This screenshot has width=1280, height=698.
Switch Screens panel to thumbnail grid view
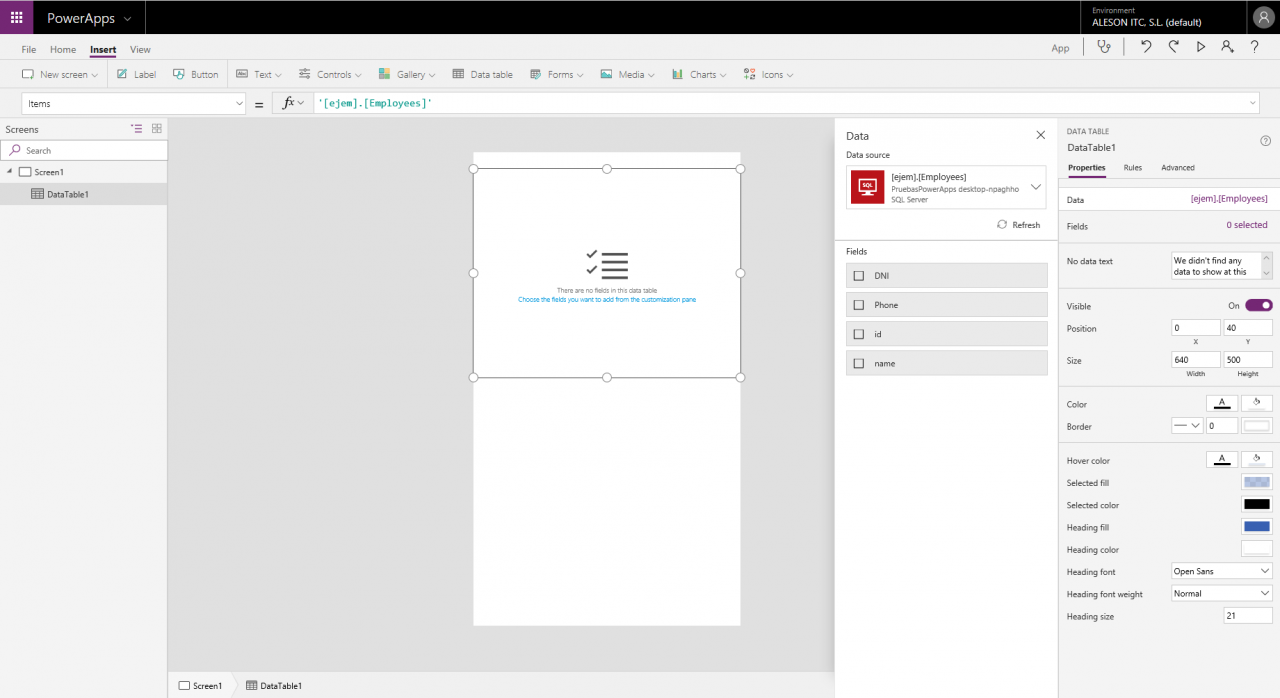[156, 129]
